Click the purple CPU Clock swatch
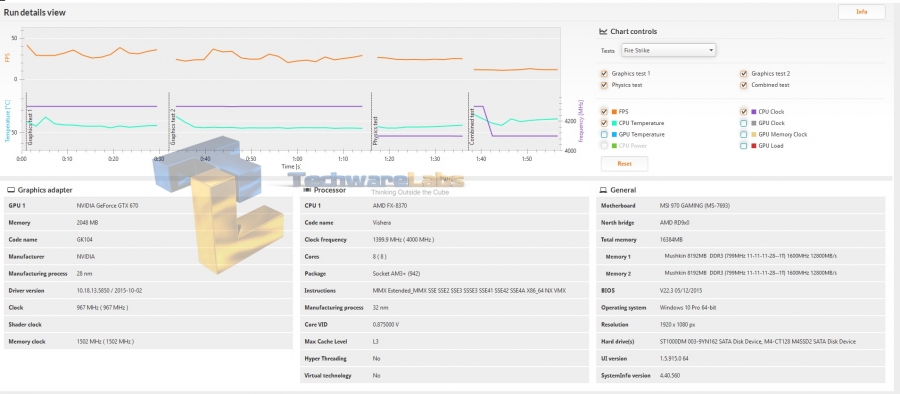This screenshot has width=900, height=394. (x=754, y=112)
